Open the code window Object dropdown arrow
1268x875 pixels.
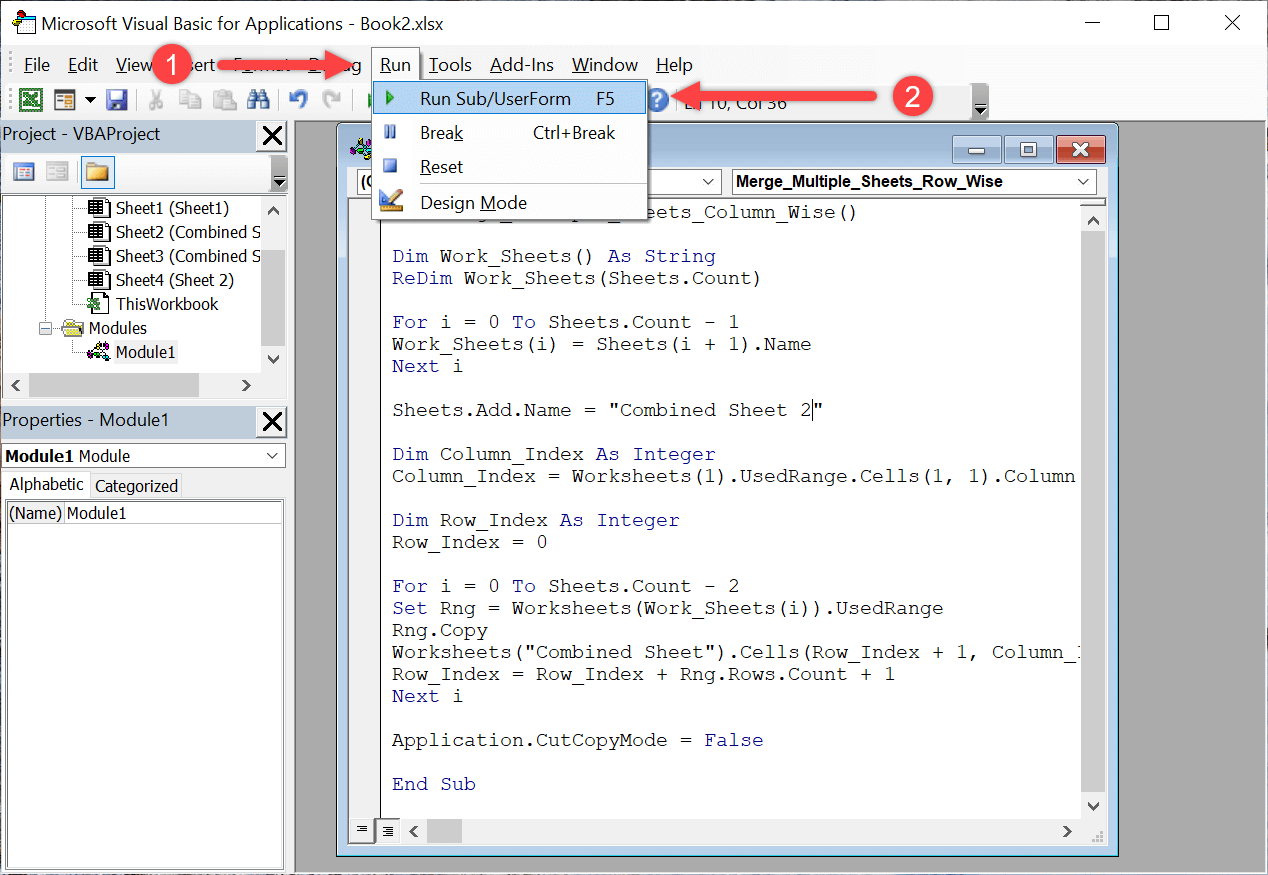[709, 182]
